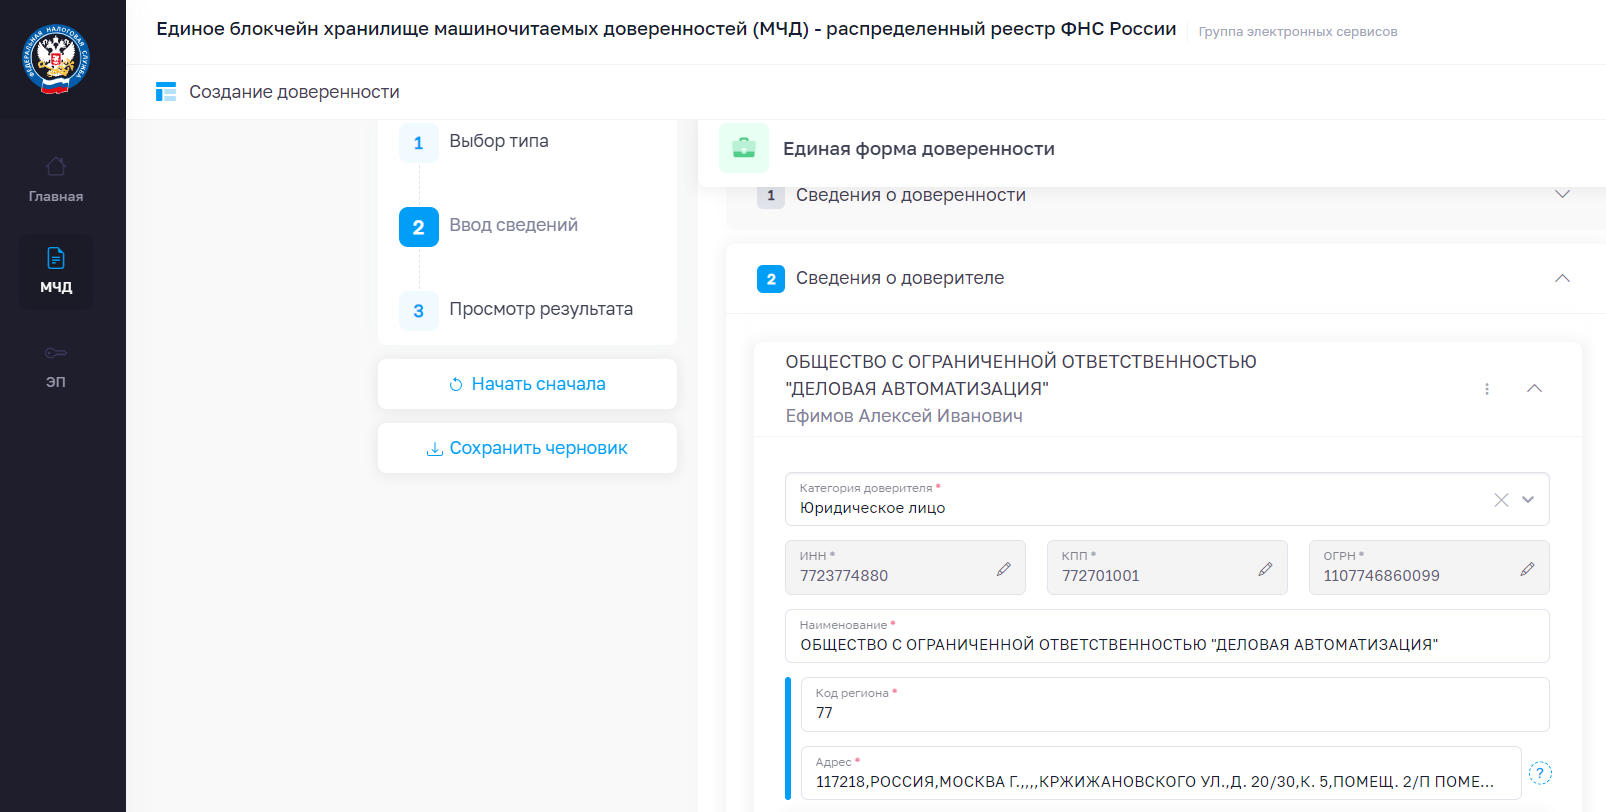Click Группа электронных сервисов link
Screen dimensions: 1606x812
click(x=1298, y=32)
